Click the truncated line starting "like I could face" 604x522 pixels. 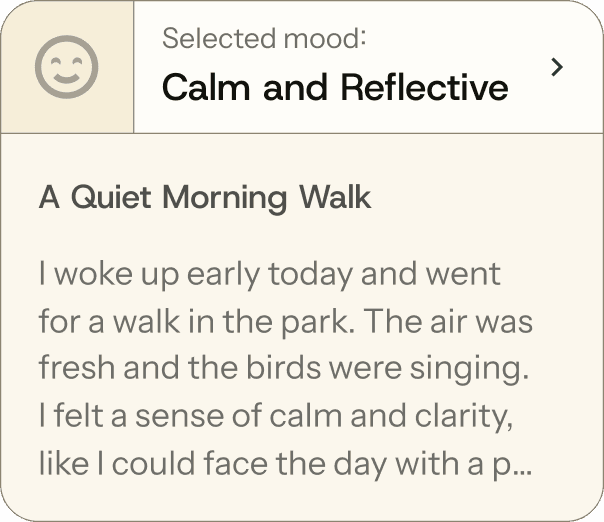coord(285,463)
